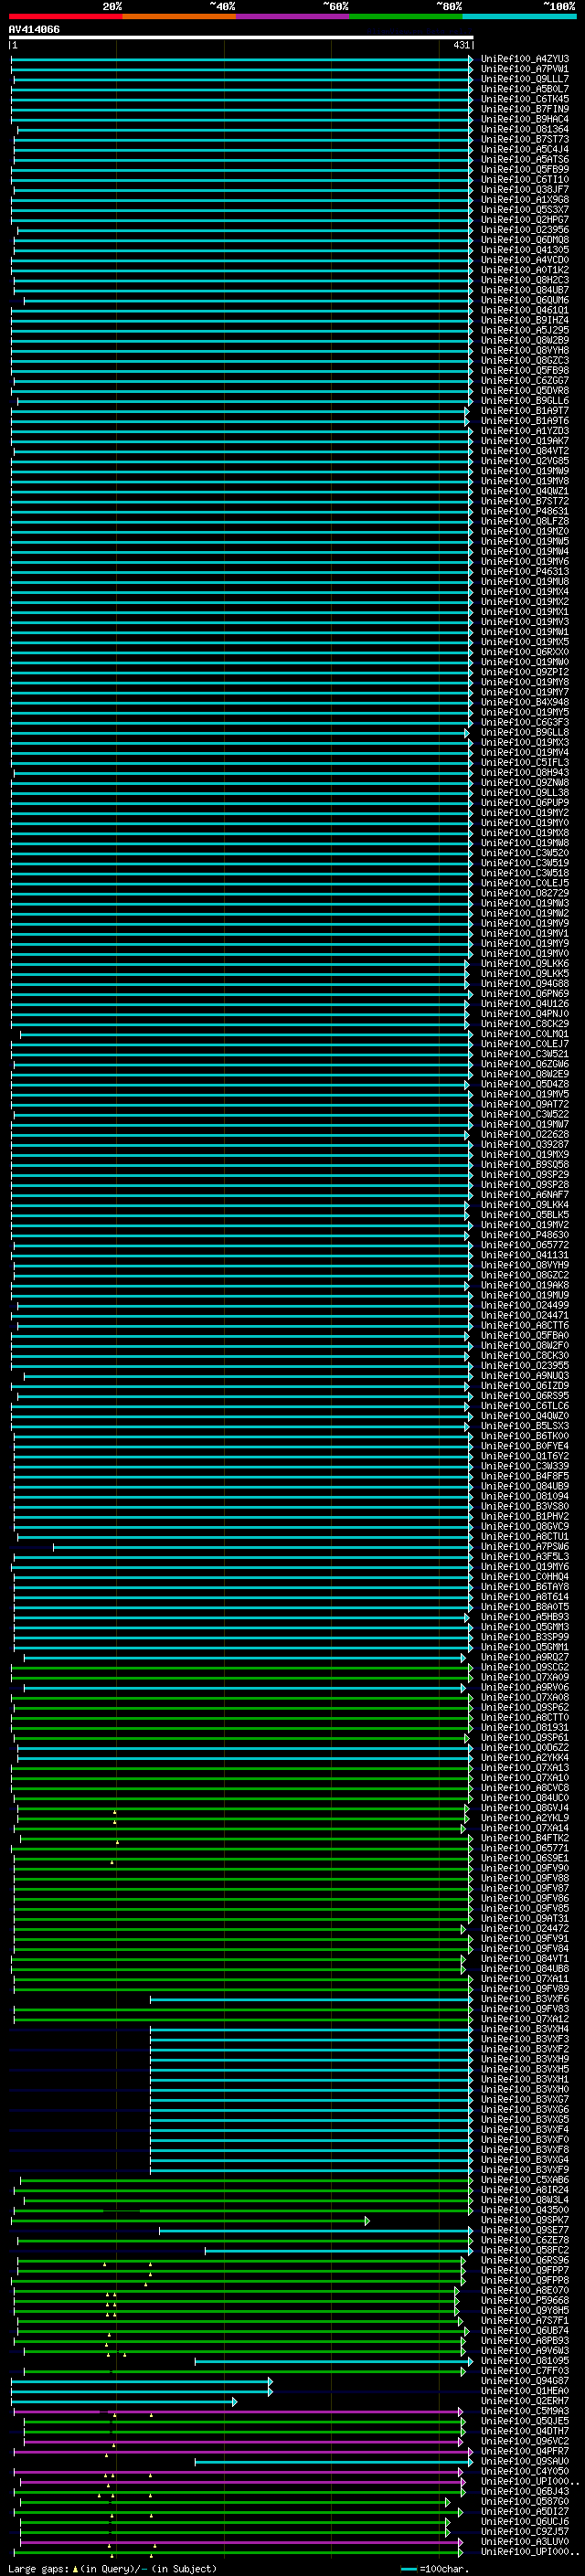Select label UniRef100_B9IHZ4
Image resolution: width=585 pixels, height=2576 pixels.
pyautogui.click(x=525, y=320)
